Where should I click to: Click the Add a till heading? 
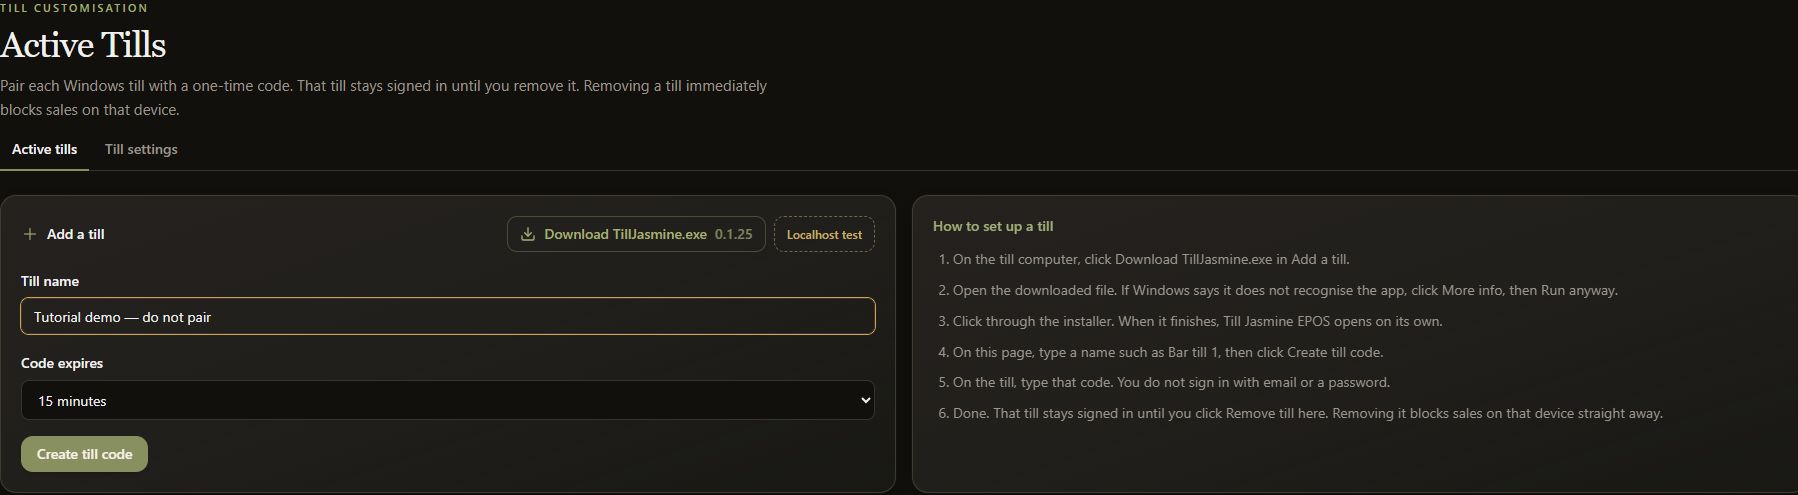point(76,234)
